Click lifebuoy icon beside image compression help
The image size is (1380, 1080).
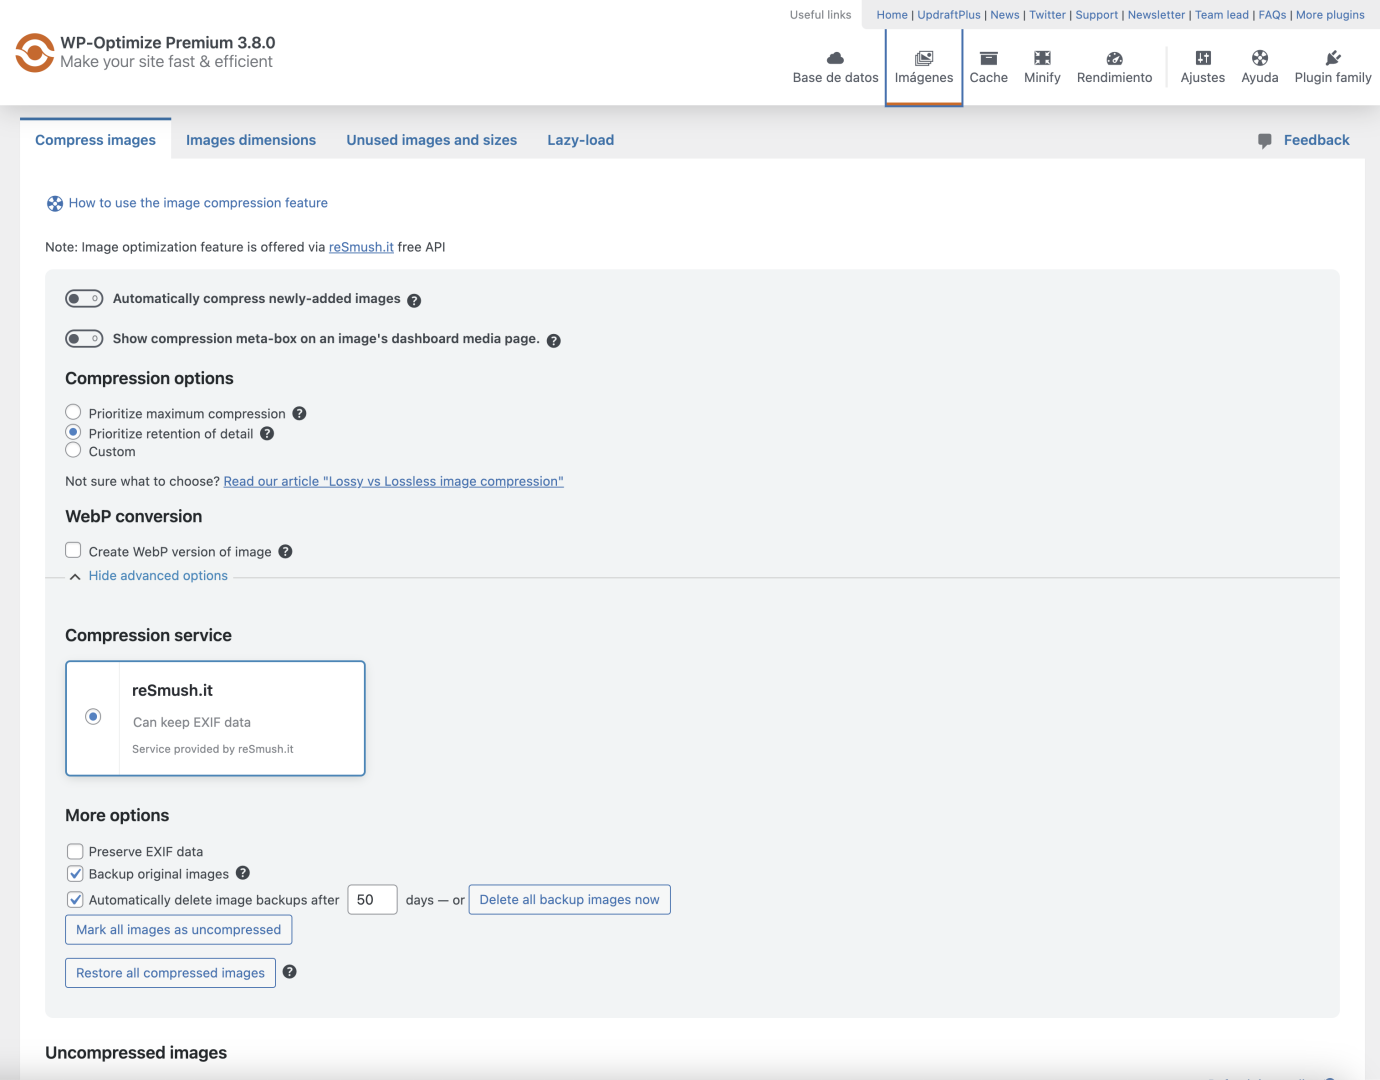pos(55,204)
